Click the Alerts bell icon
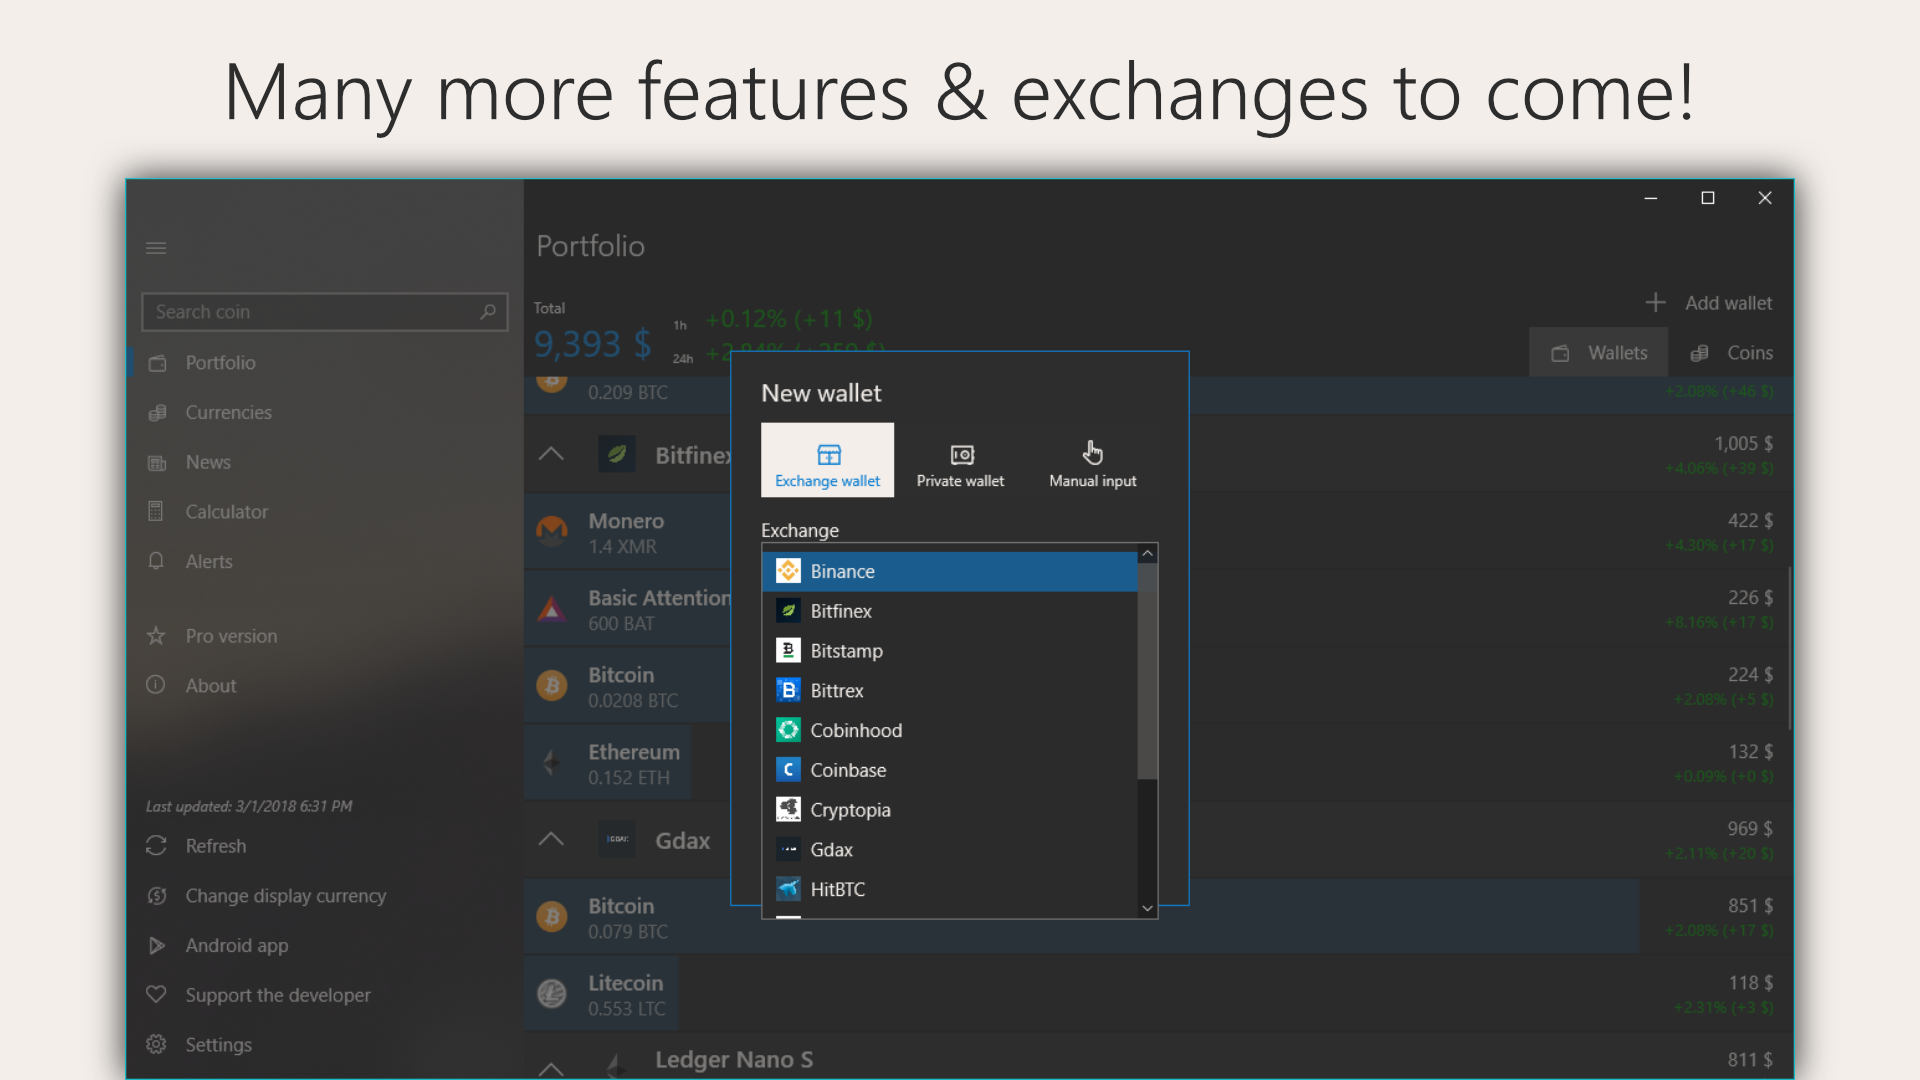Image resolution: width=1920 pixels, height=1080 pixels. tap(156, 561)
